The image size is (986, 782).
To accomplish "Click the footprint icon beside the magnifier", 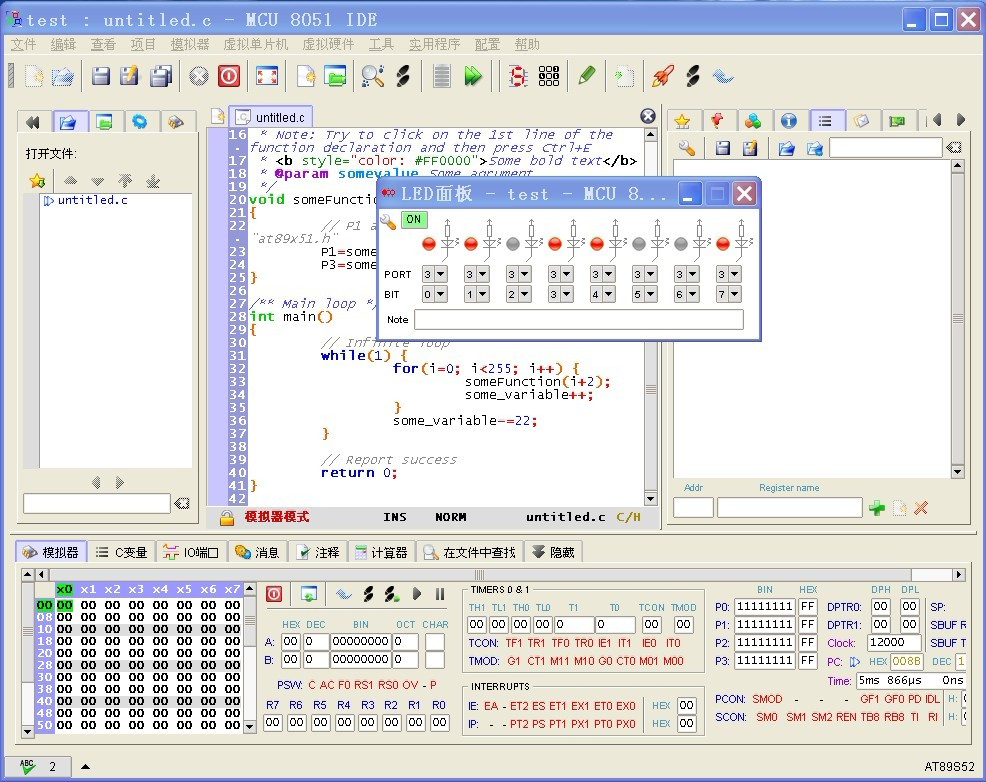I will (x=403, y=76).
